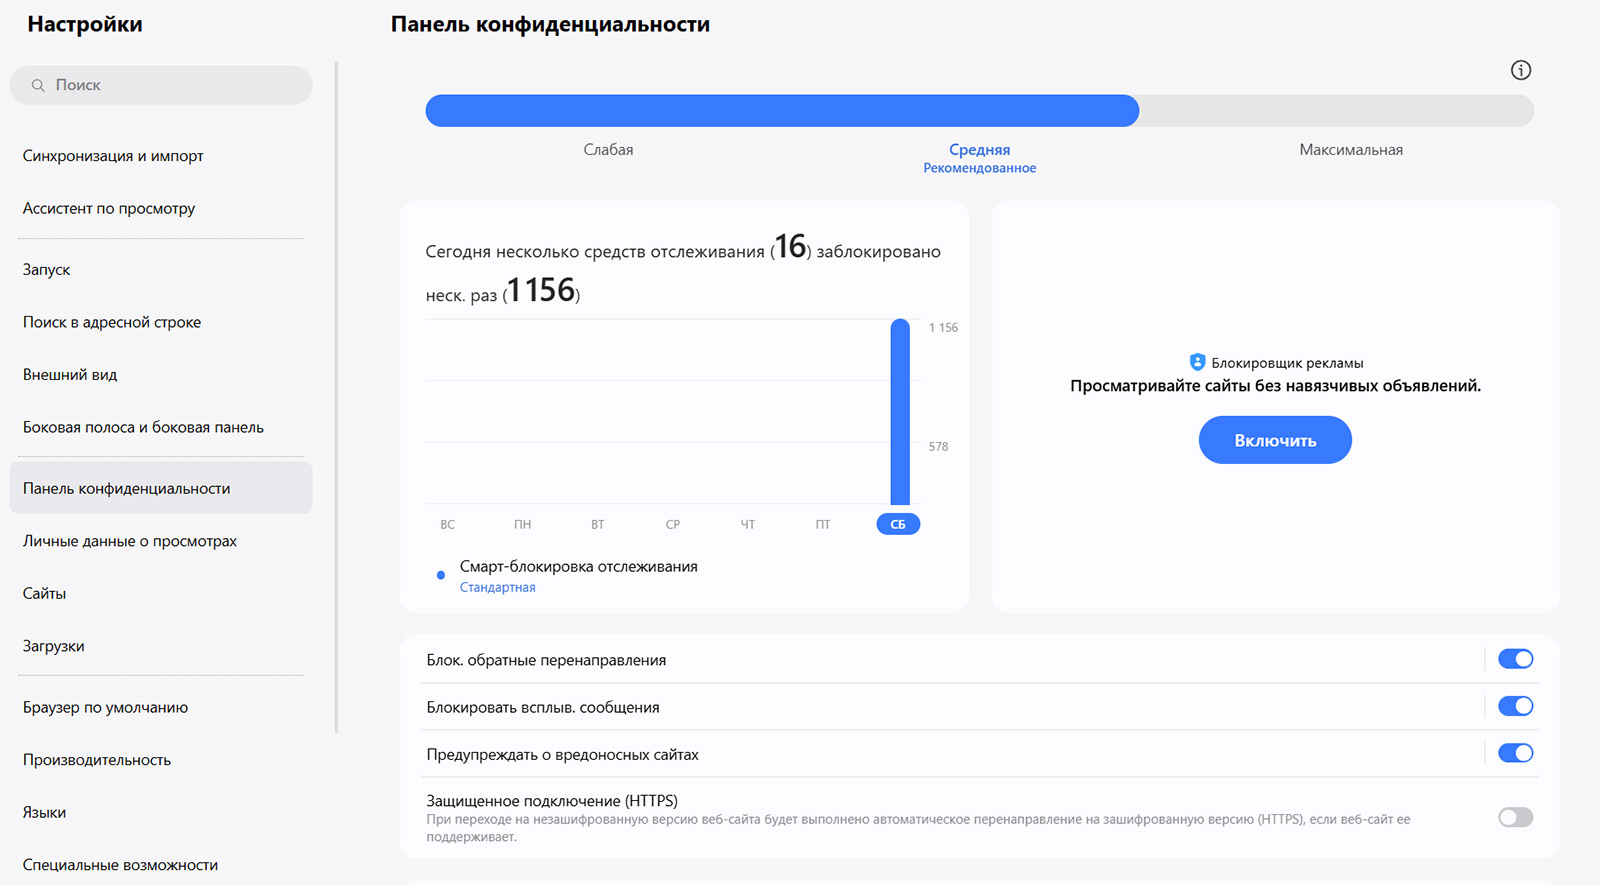Open the Производительность settings page
The height and width of the screenshot is (885, 1600).
coord(97,760)
